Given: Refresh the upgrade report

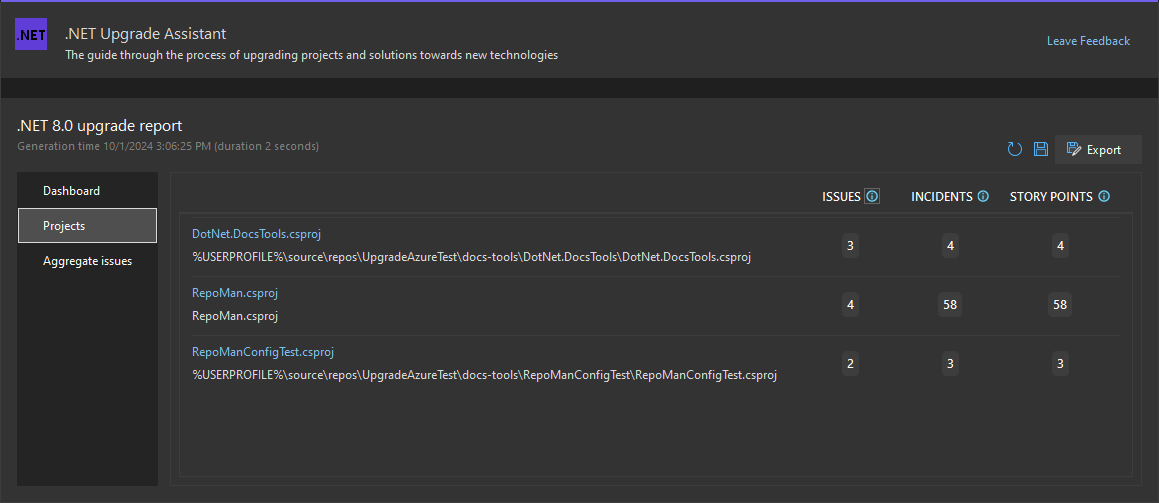Looking at the screenshot, I should pos(1015,150).
